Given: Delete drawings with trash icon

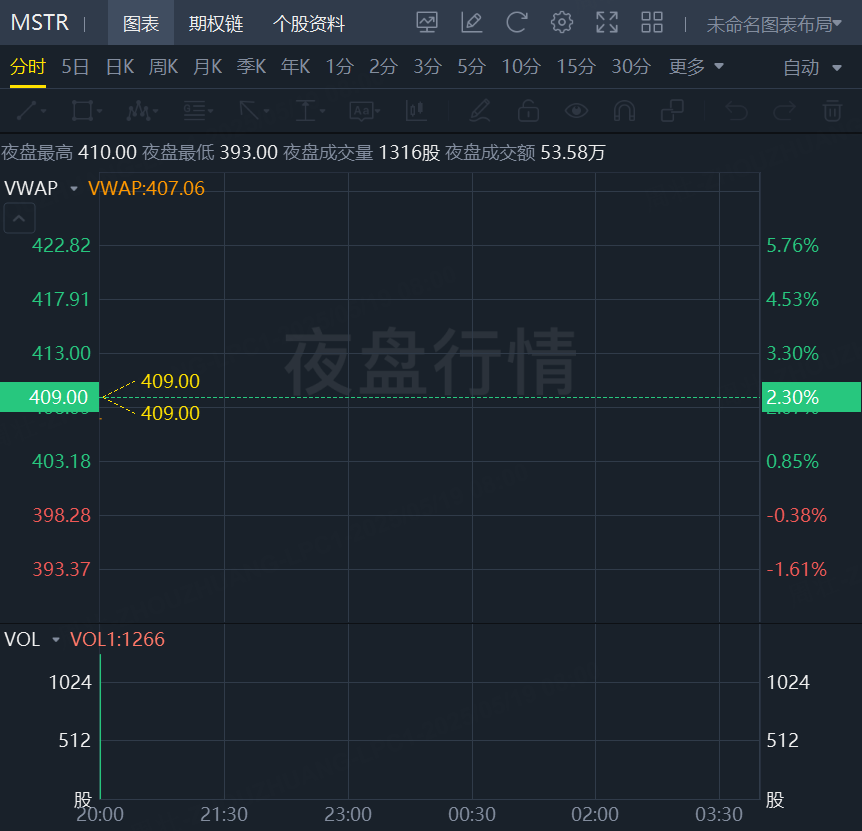Looking at the screenshot, I should 832,110.
